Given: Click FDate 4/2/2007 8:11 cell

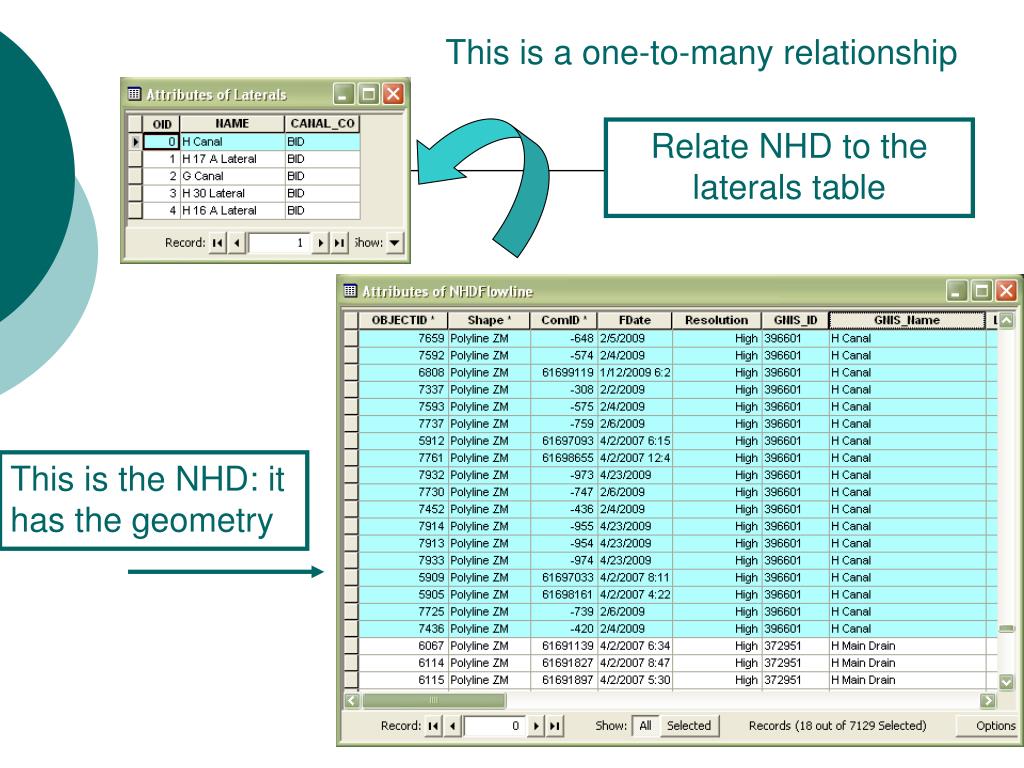Looking at the screenshot, I should (635, 577).
